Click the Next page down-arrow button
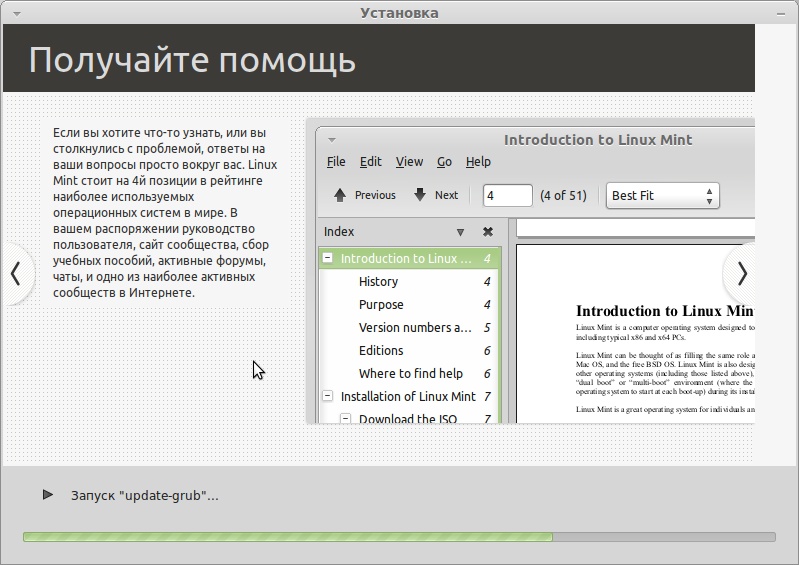 [436, 195]
